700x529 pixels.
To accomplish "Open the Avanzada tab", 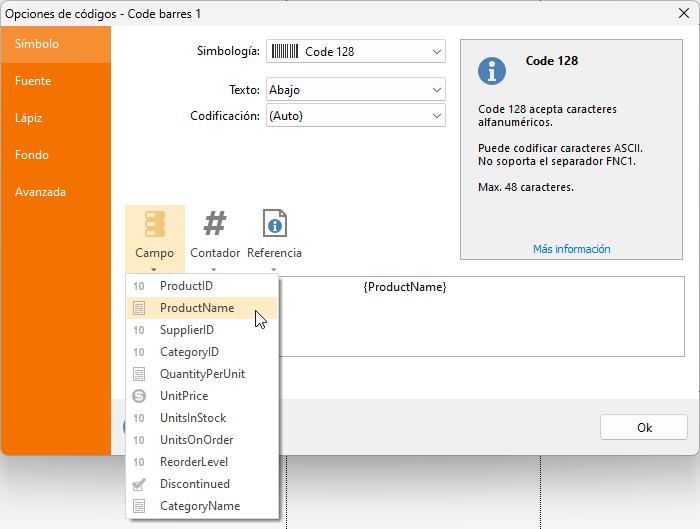I will (40, 192).
